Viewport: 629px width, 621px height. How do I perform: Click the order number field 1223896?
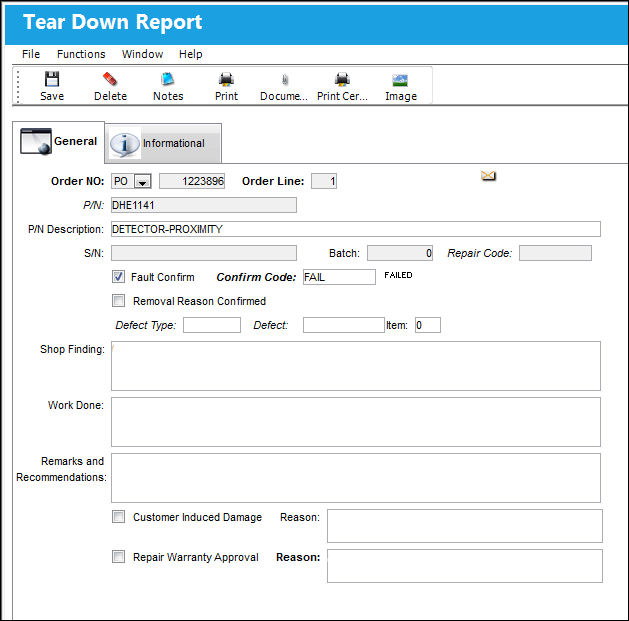coord(192,181)
